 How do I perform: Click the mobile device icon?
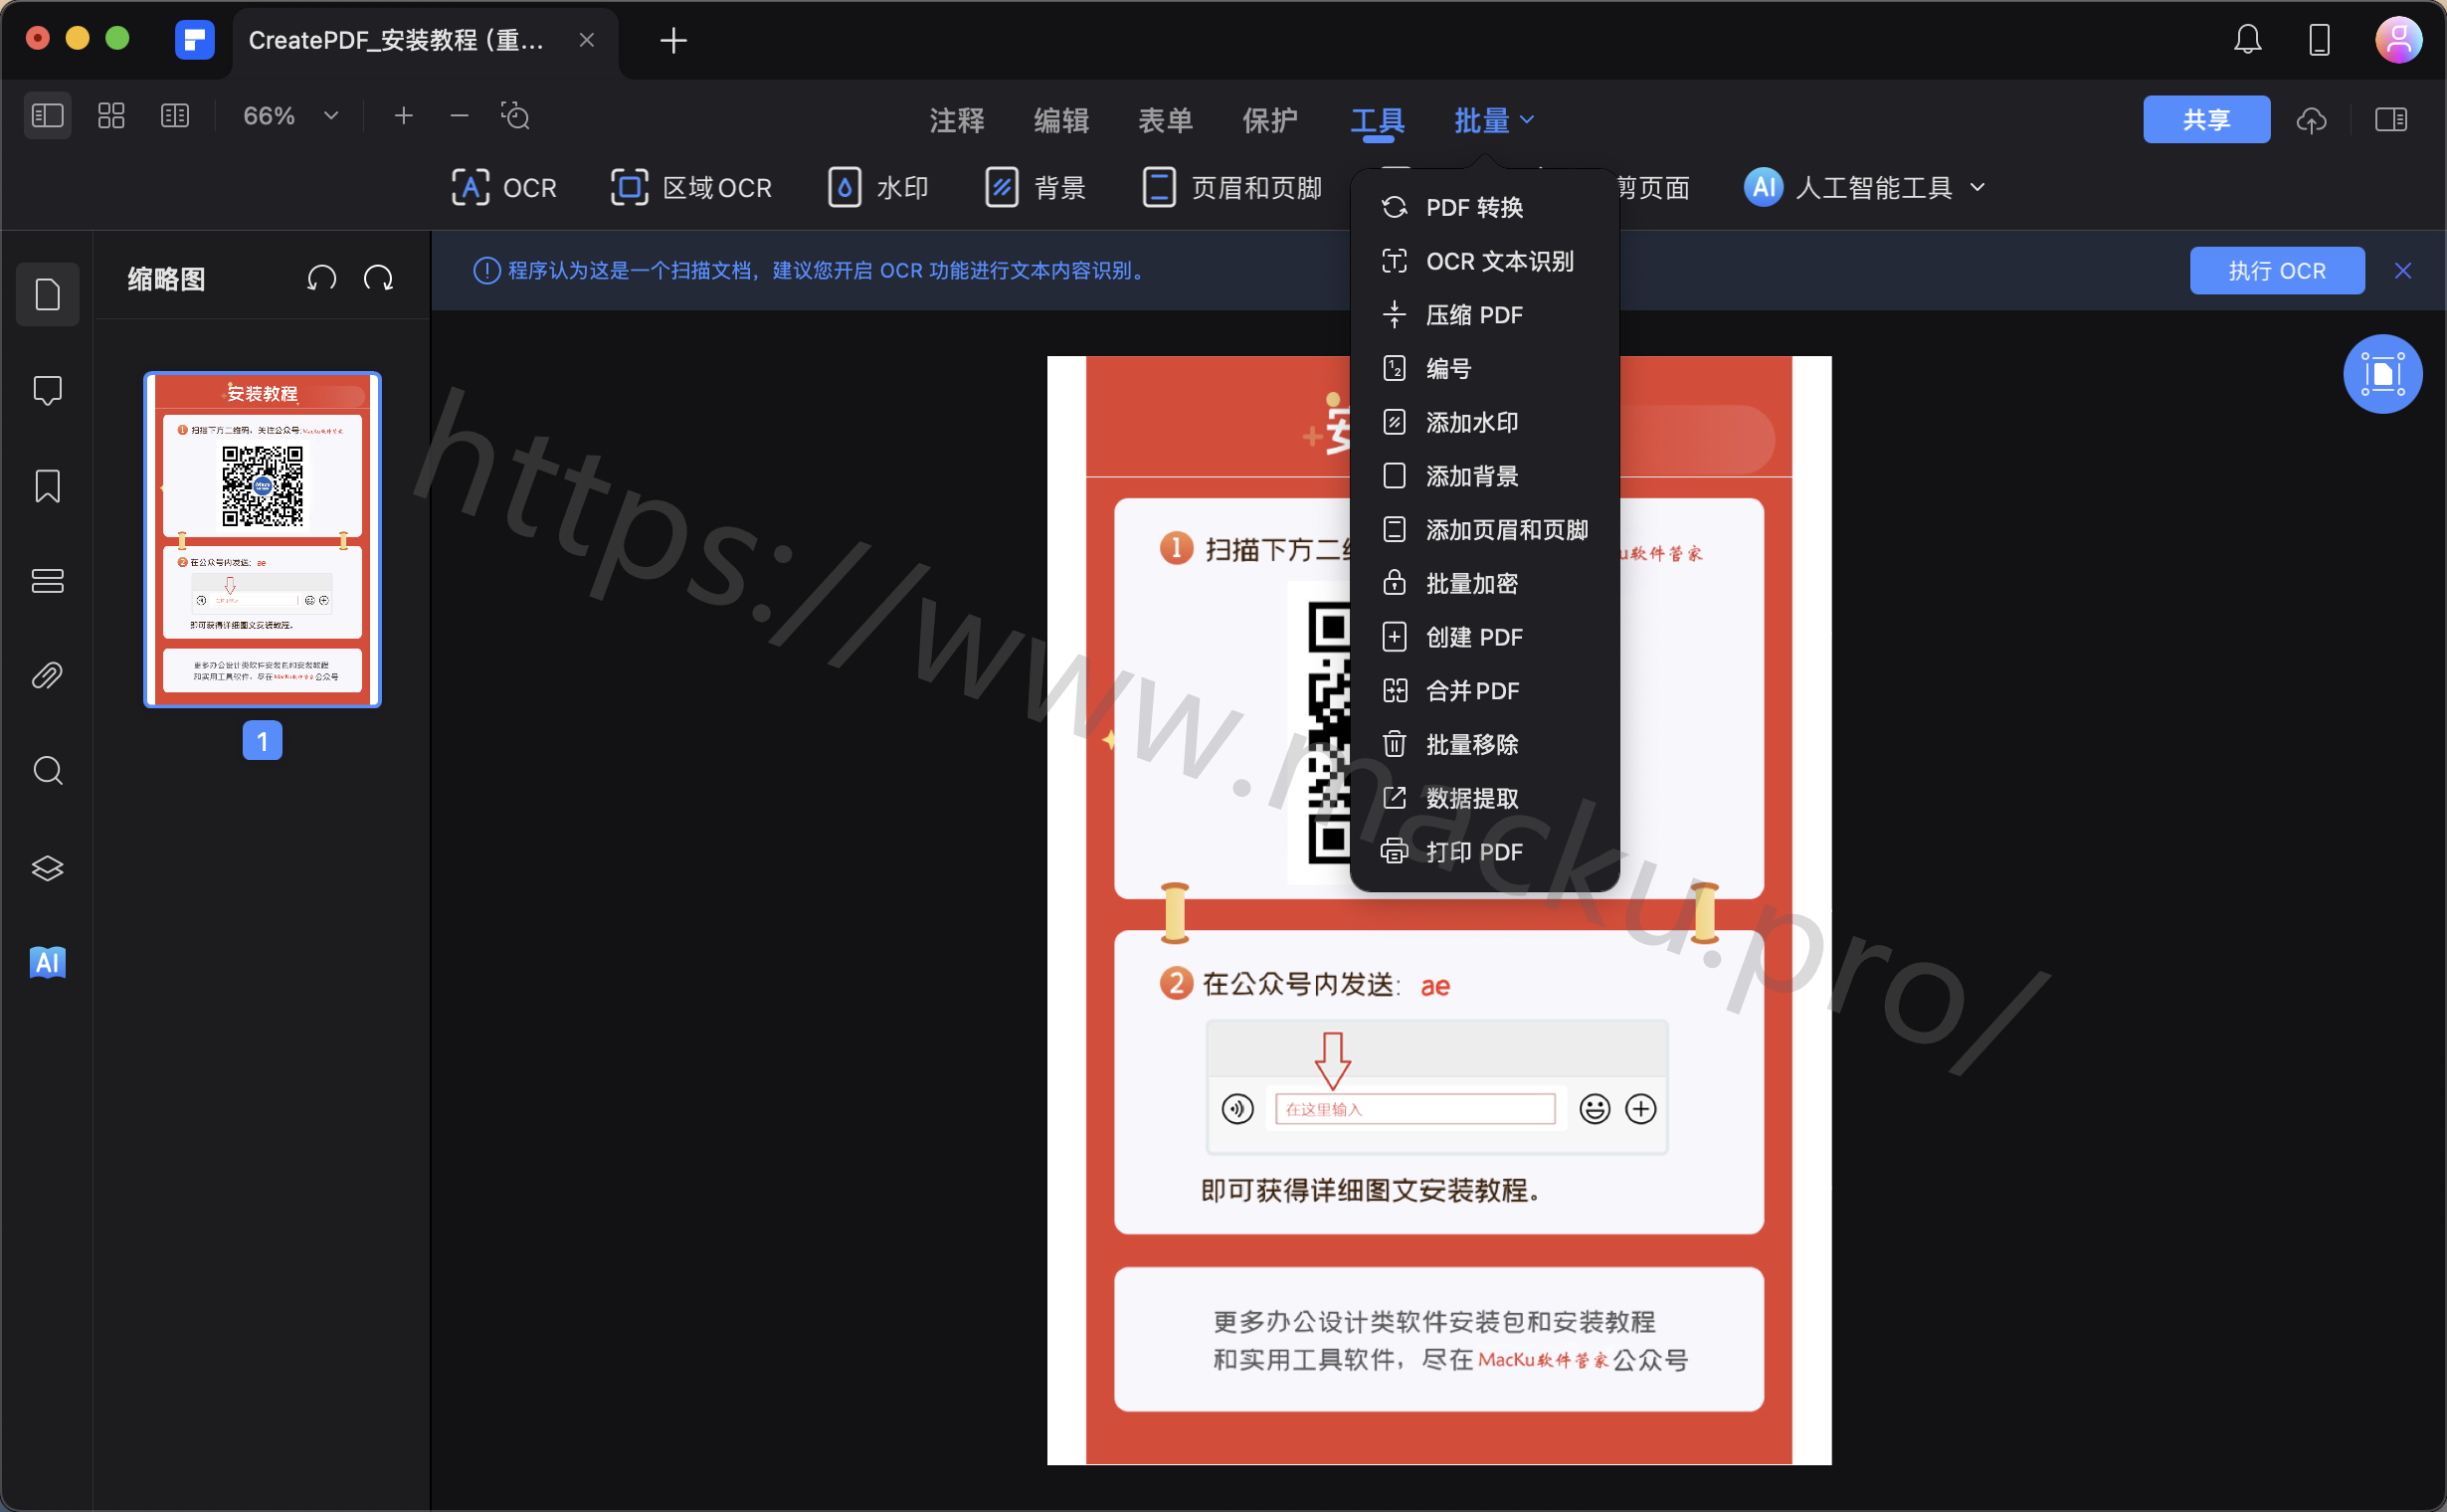[2319, 40]
